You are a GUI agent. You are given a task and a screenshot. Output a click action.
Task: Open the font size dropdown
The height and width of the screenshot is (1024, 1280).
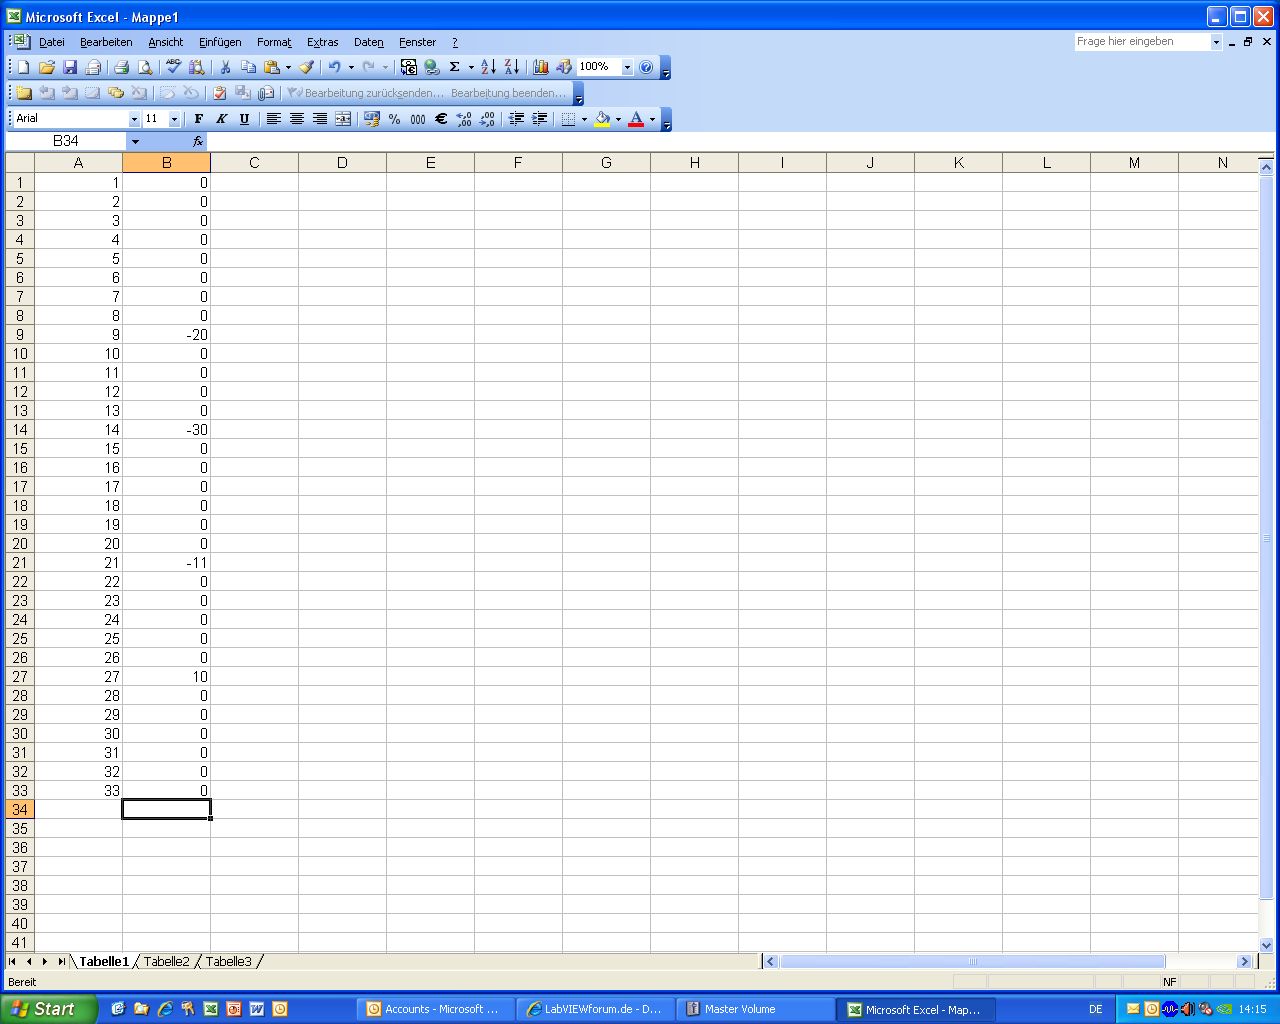[x=174, y=119]
